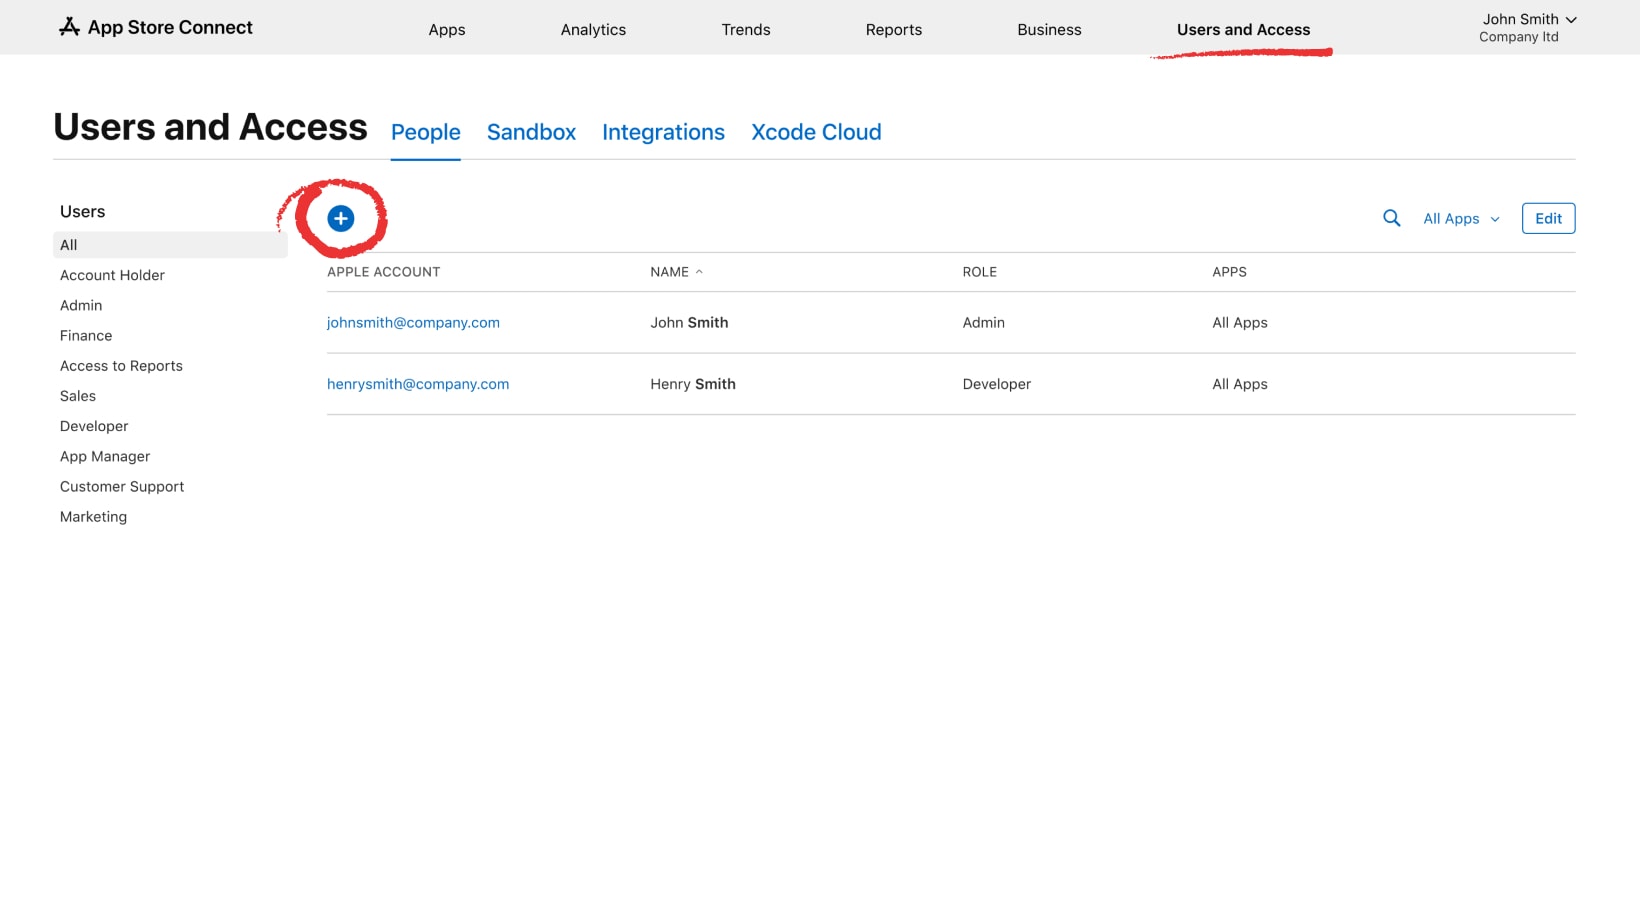Click the App Store Connect logo
This screenshot has height=920, width=1640.
tap(156, 27)
